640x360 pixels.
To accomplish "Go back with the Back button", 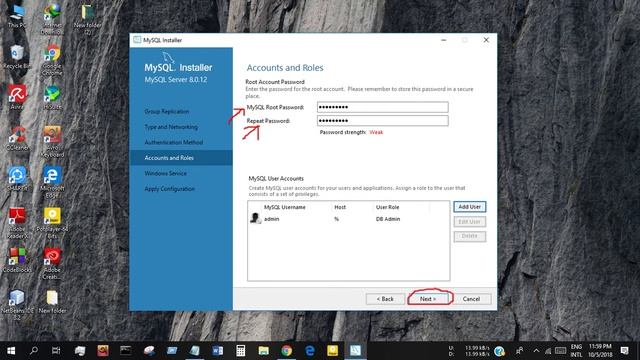I will [x=385, y=299].
